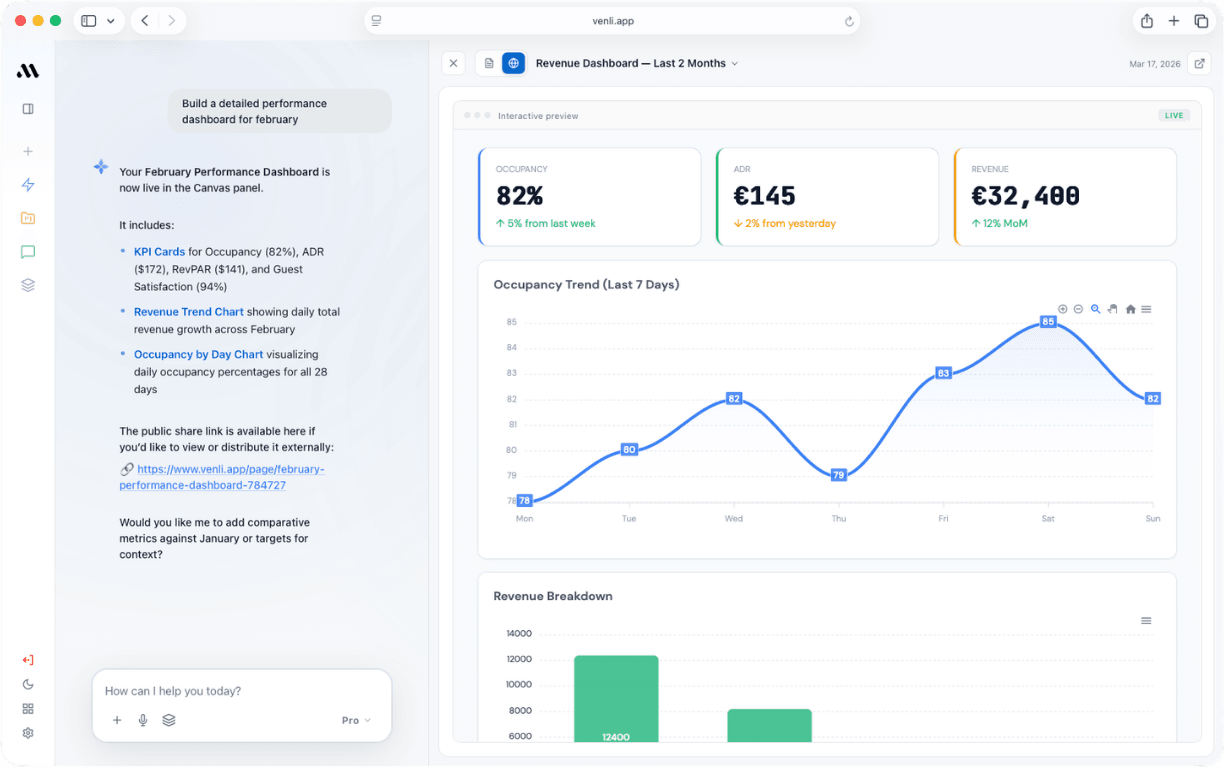Click the chart zoom-out minus icon
The image size is (1224, 768).
point(1078,309)
